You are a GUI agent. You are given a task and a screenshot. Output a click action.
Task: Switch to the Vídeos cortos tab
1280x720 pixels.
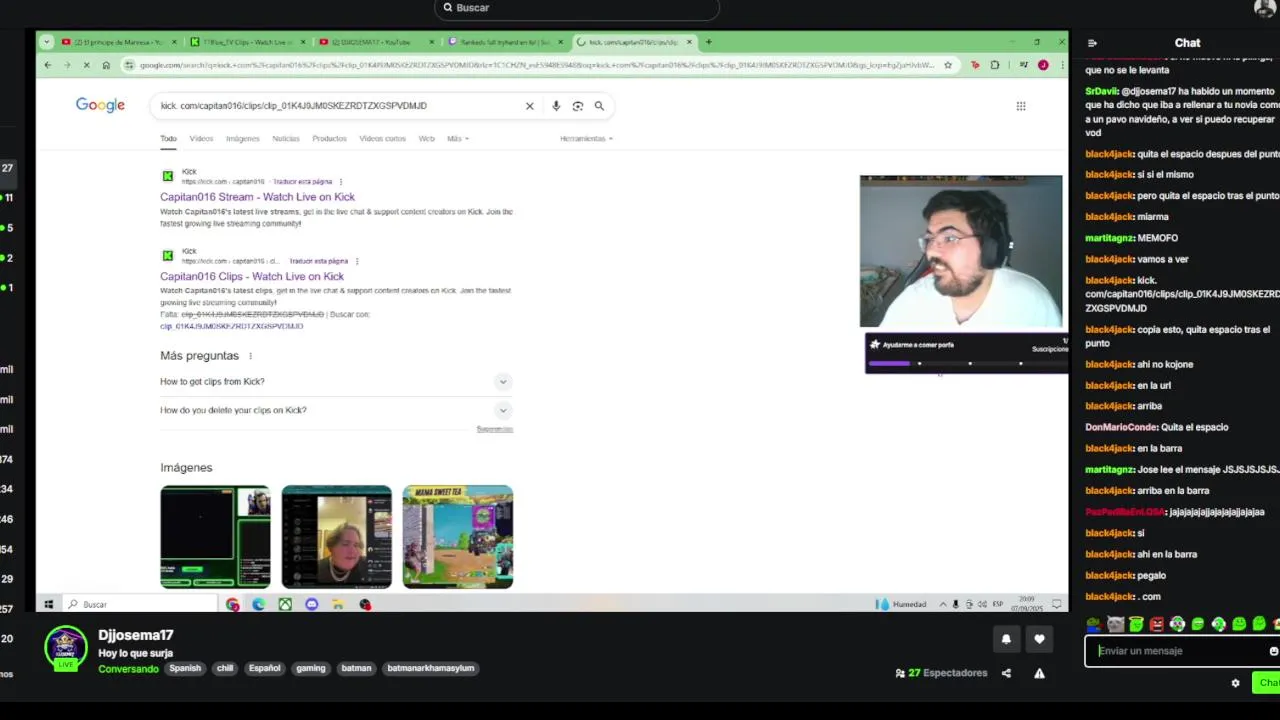coord(382,139)
